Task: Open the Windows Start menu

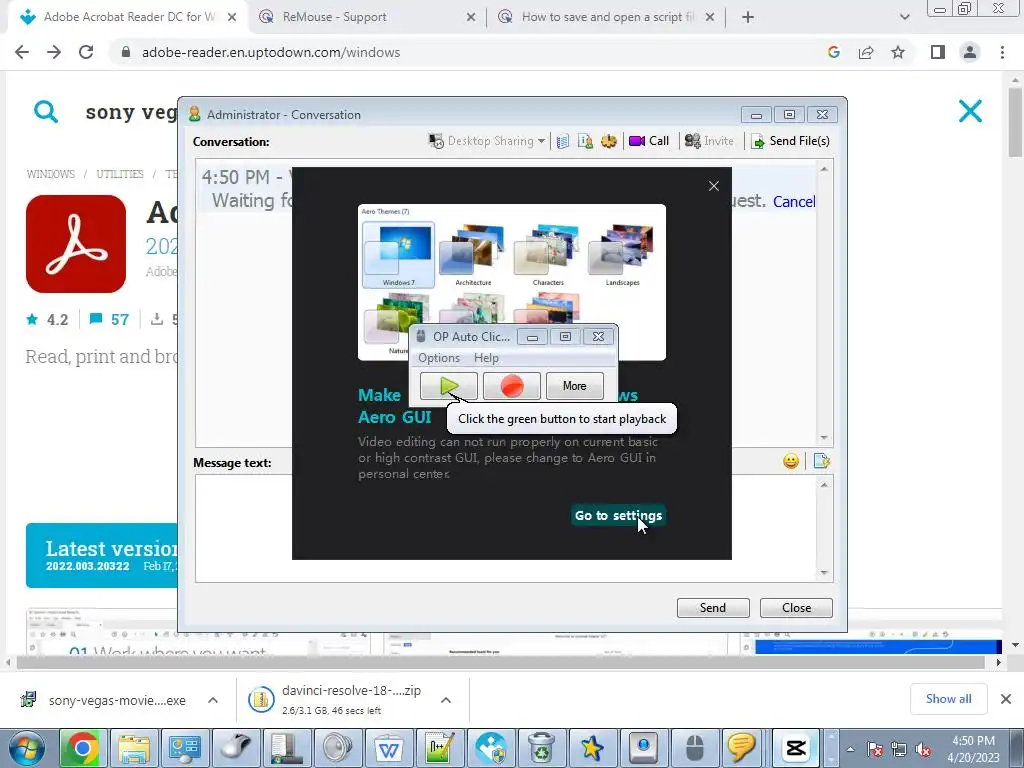Action: tap(27, 748)
